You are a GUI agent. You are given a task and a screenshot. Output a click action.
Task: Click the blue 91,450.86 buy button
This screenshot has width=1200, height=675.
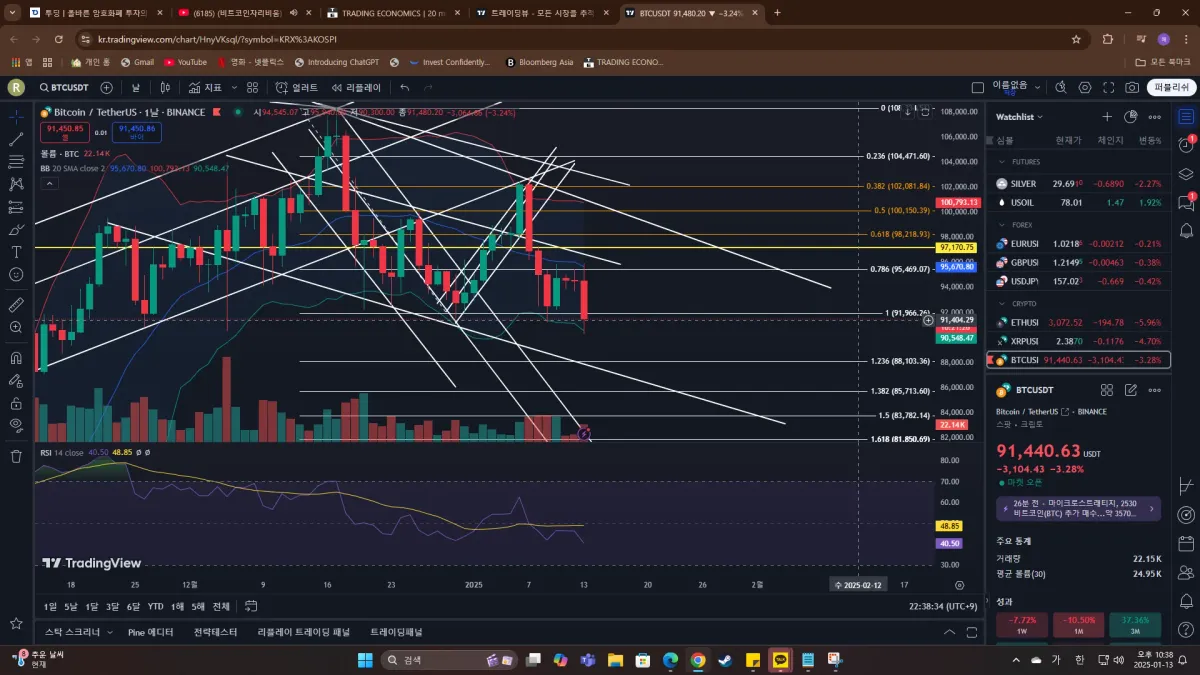(136, 131)
